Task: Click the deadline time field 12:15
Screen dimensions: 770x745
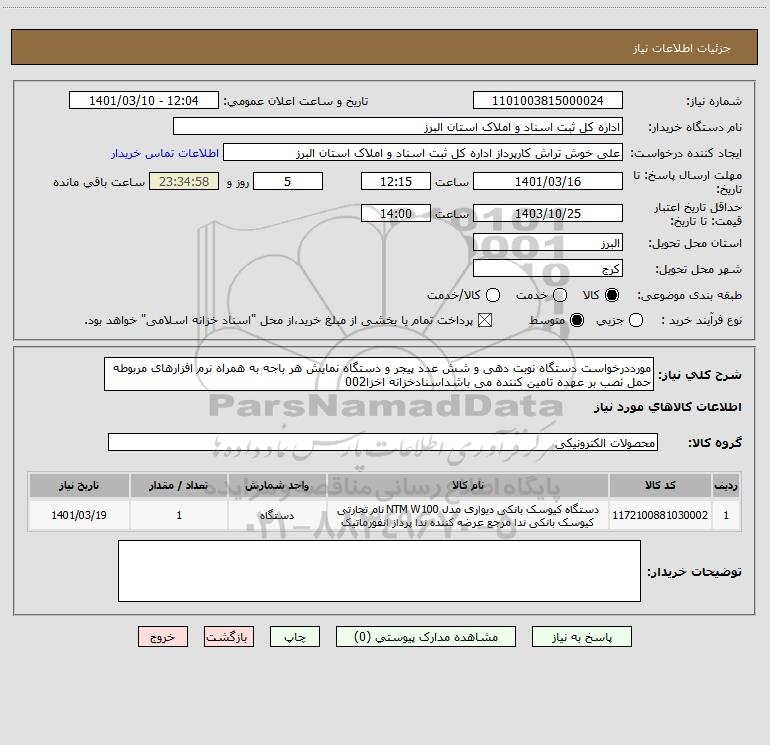Action: pos(396,181)
